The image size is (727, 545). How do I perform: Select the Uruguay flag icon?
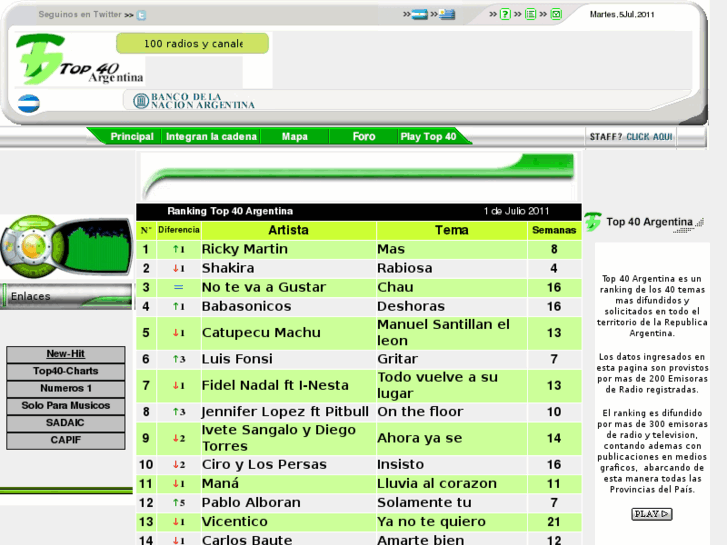pyautogui.click(x=447, y=14)
